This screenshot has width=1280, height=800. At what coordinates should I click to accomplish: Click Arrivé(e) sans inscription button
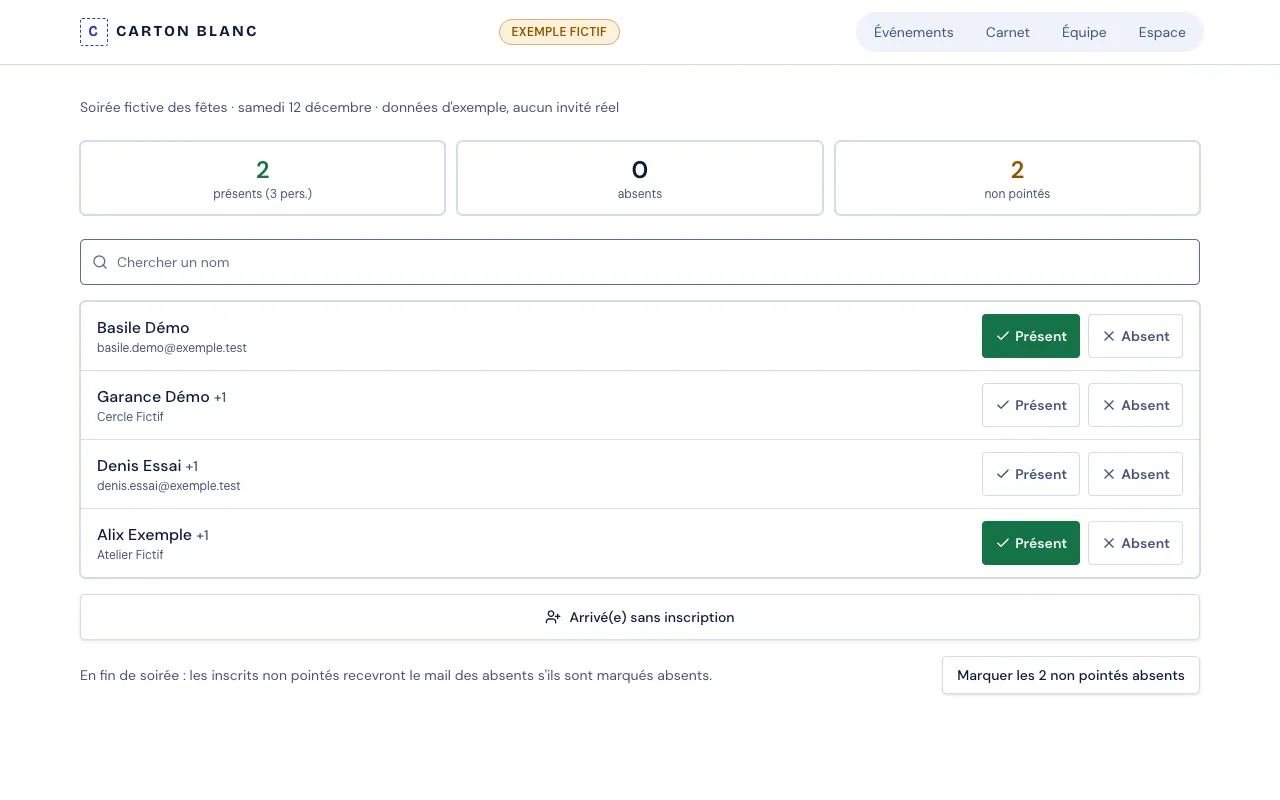(x=640, y=617)
